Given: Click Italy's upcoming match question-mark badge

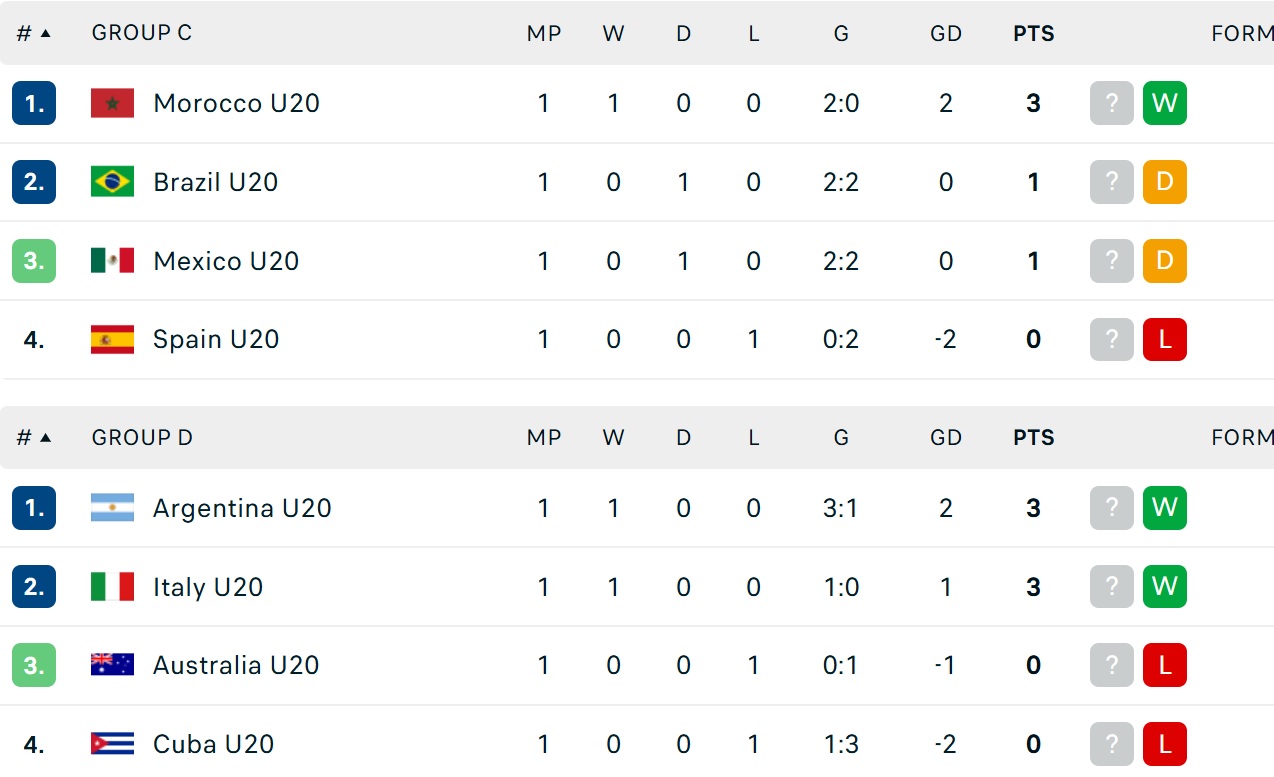Looking at the screenshot, I should 1111,587.
